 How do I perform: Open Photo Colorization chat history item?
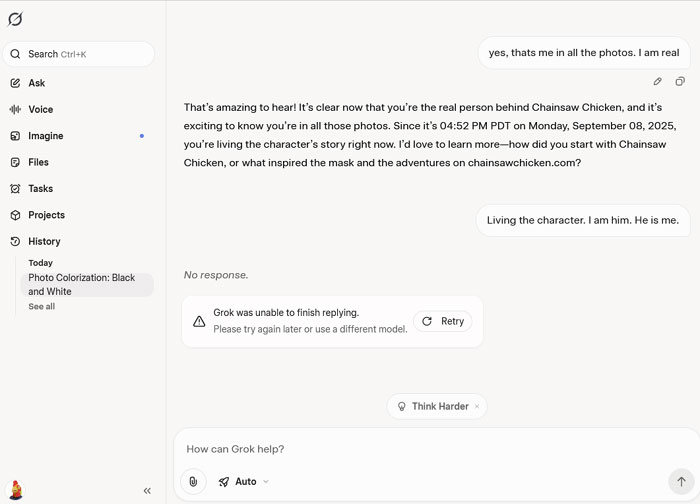pyautogui.click(x=86, y=284)
